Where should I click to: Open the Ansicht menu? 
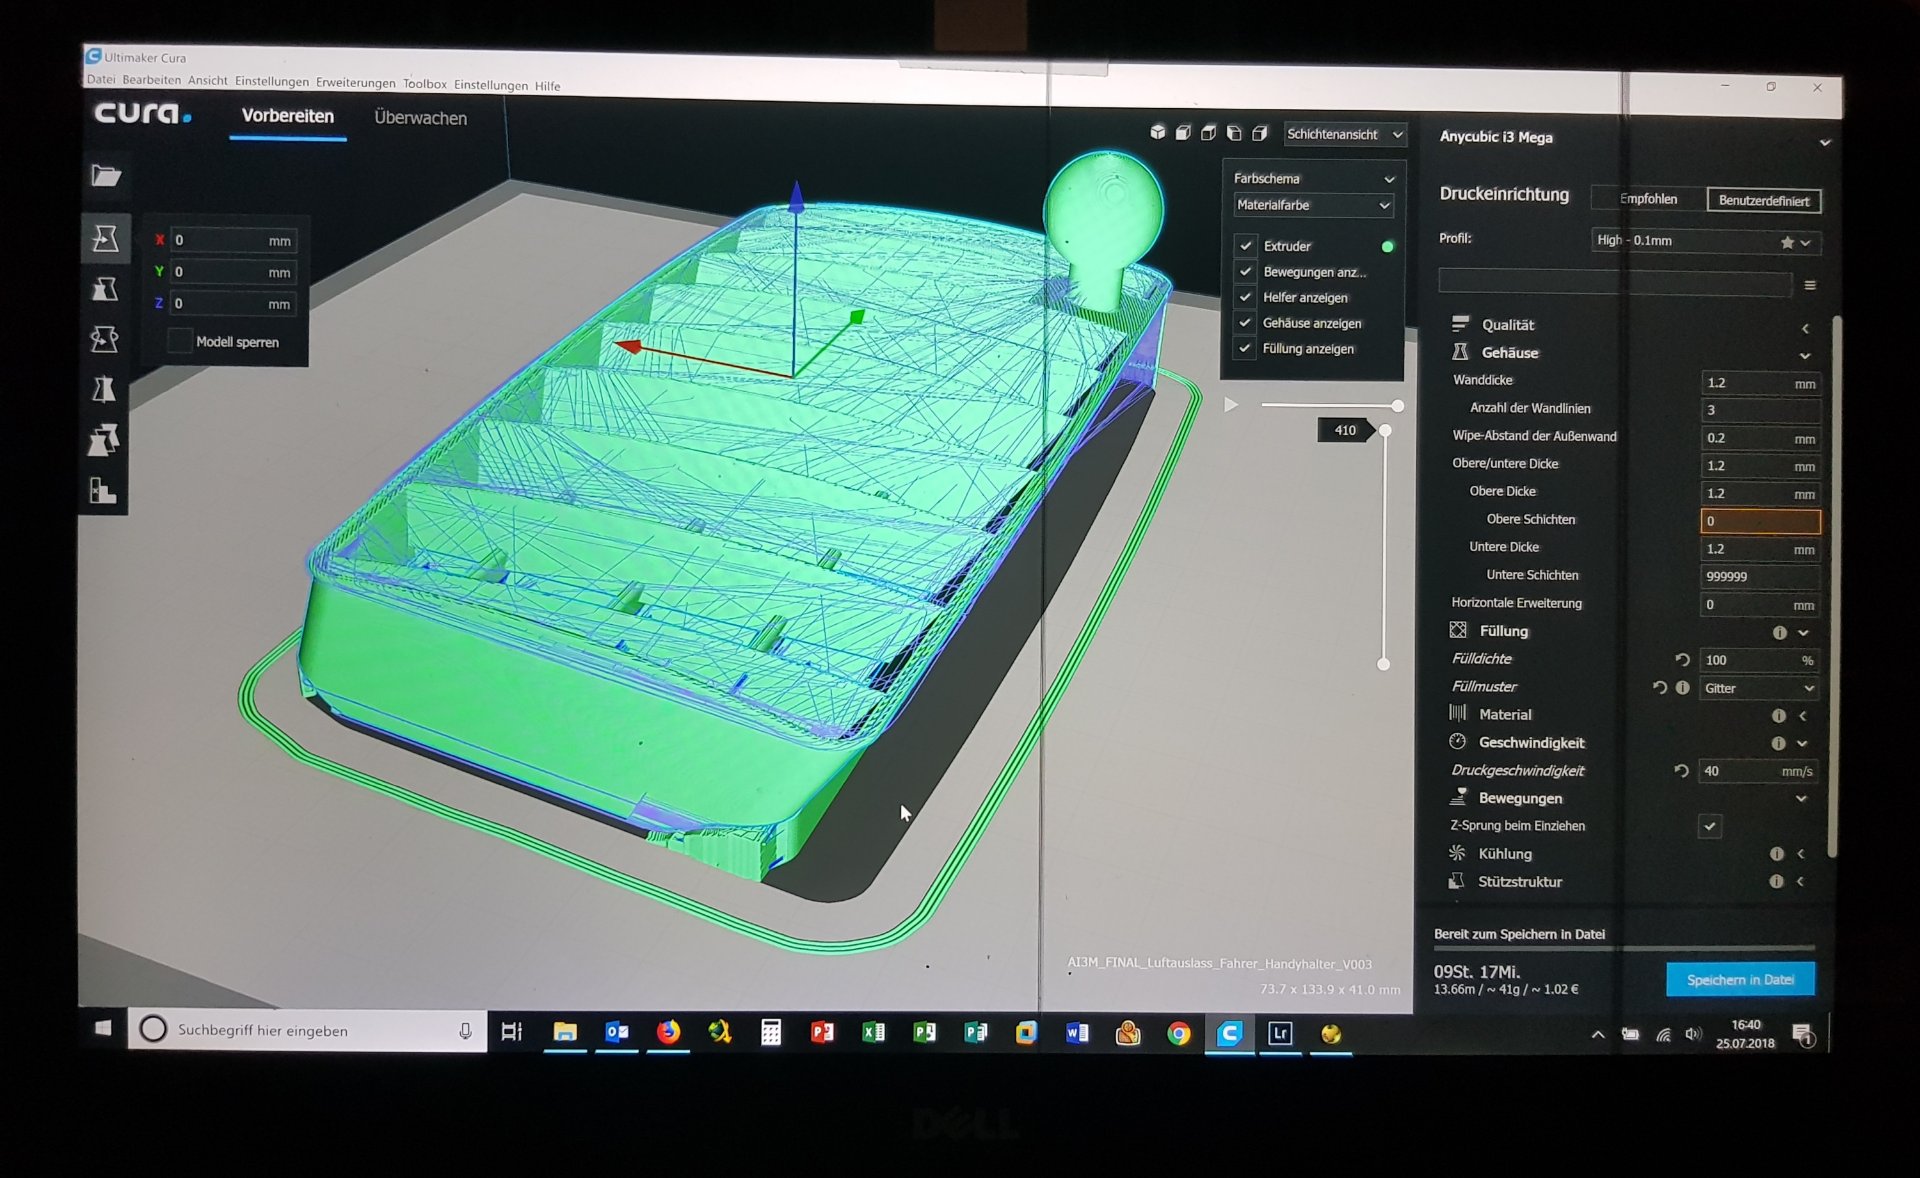click(x=208, y=81)
